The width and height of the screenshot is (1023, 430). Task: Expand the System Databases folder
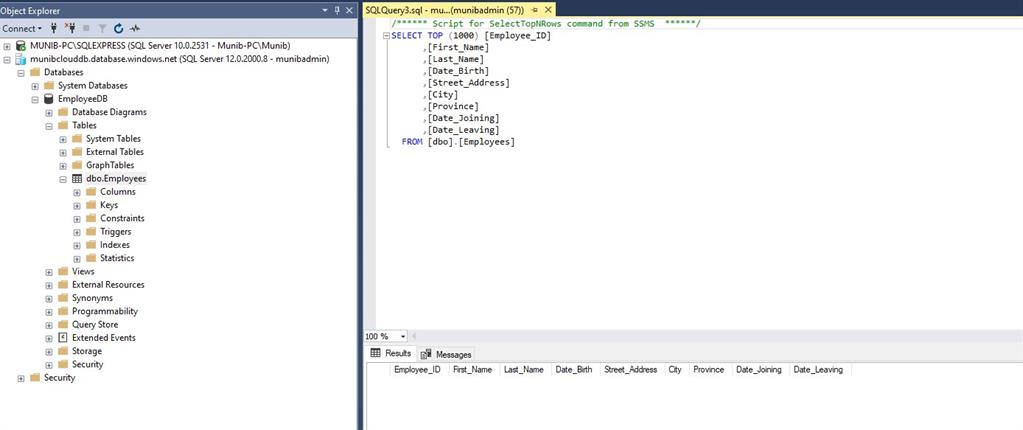pos(35,86)
